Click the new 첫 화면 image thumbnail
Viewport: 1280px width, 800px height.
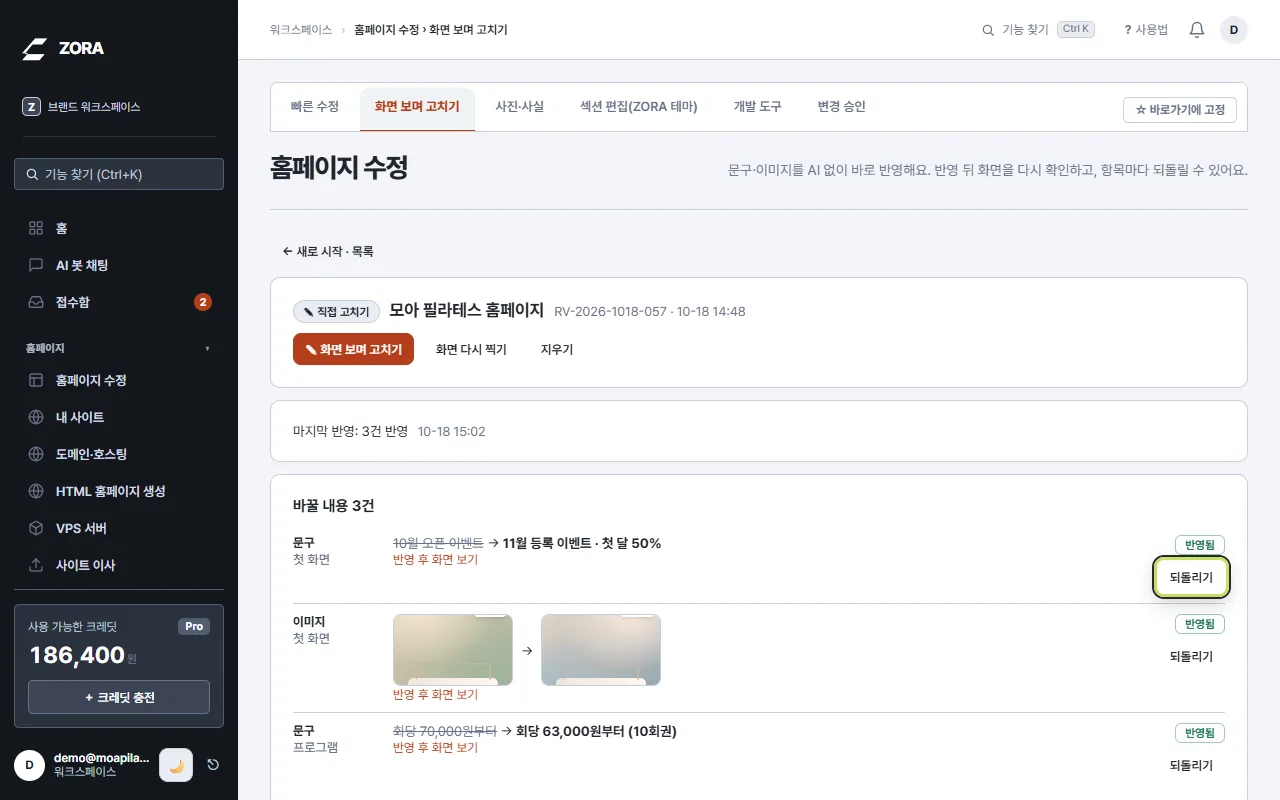coord(601,650)
